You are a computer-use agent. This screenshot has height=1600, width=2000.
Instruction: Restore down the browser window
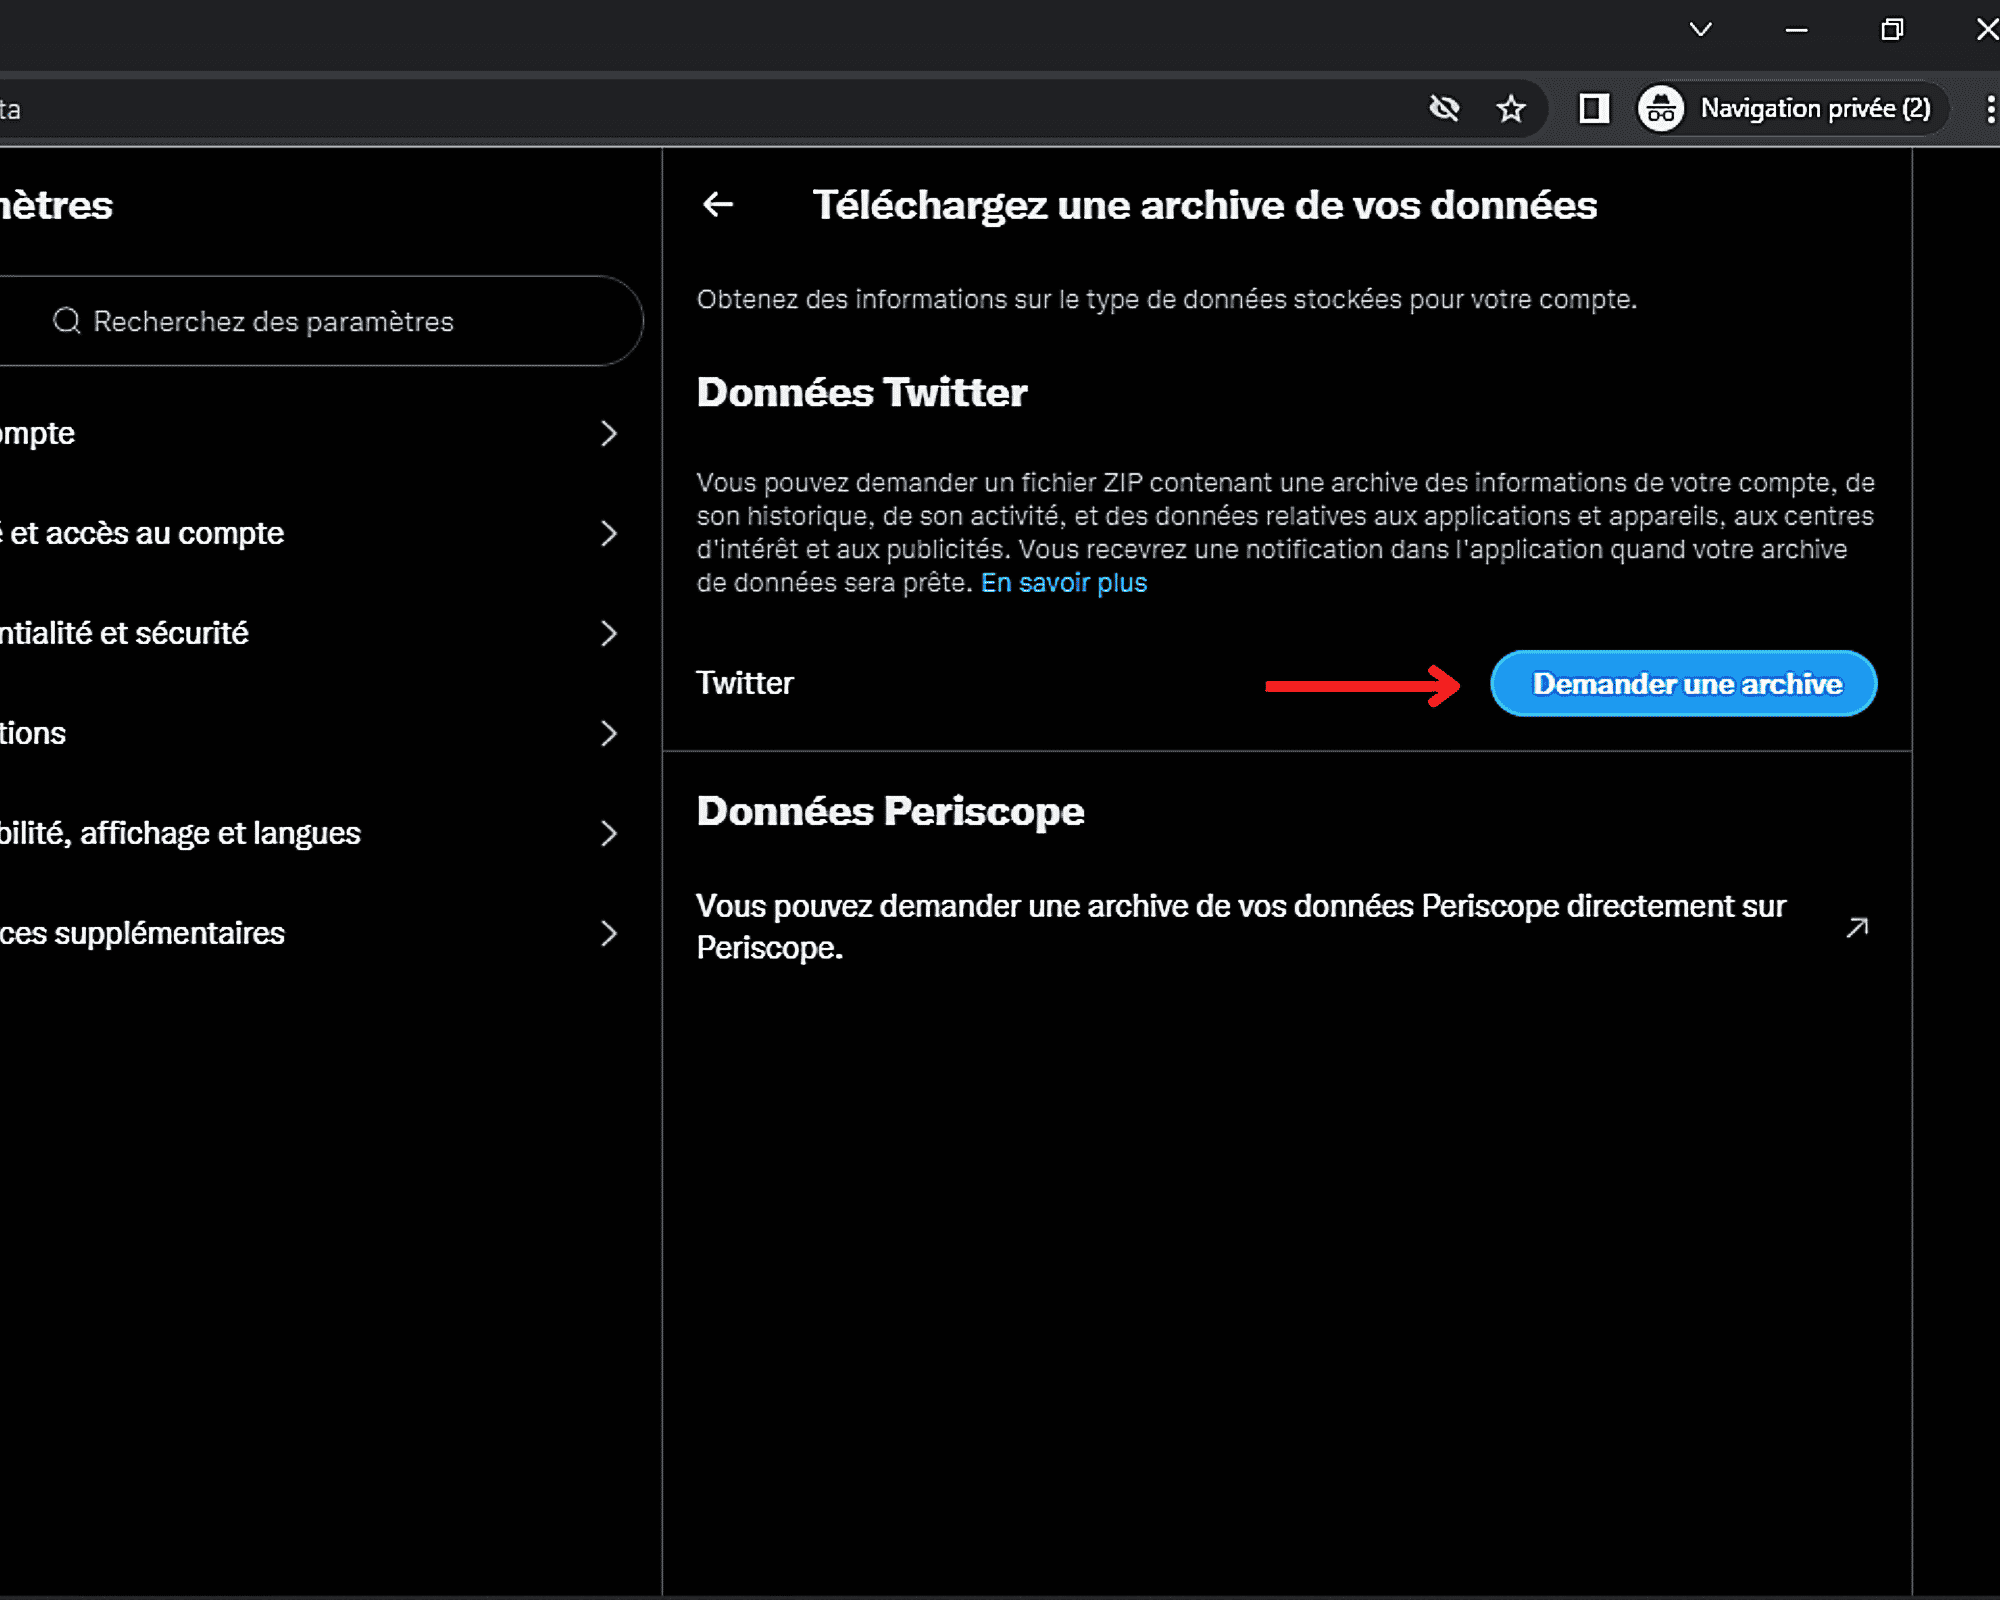pos(1891,30)
